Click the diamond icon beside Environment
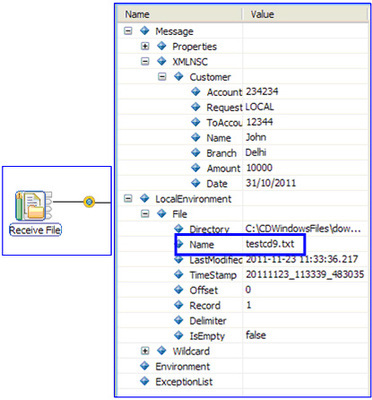Screen dimensions: 372x400 click(x=144, y=366)
